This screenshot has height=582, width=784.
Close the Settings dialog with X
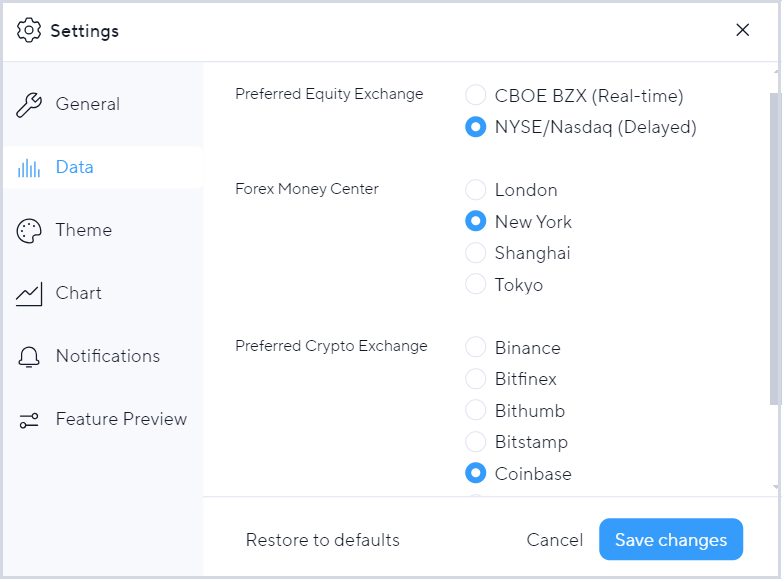click(742, 30)
